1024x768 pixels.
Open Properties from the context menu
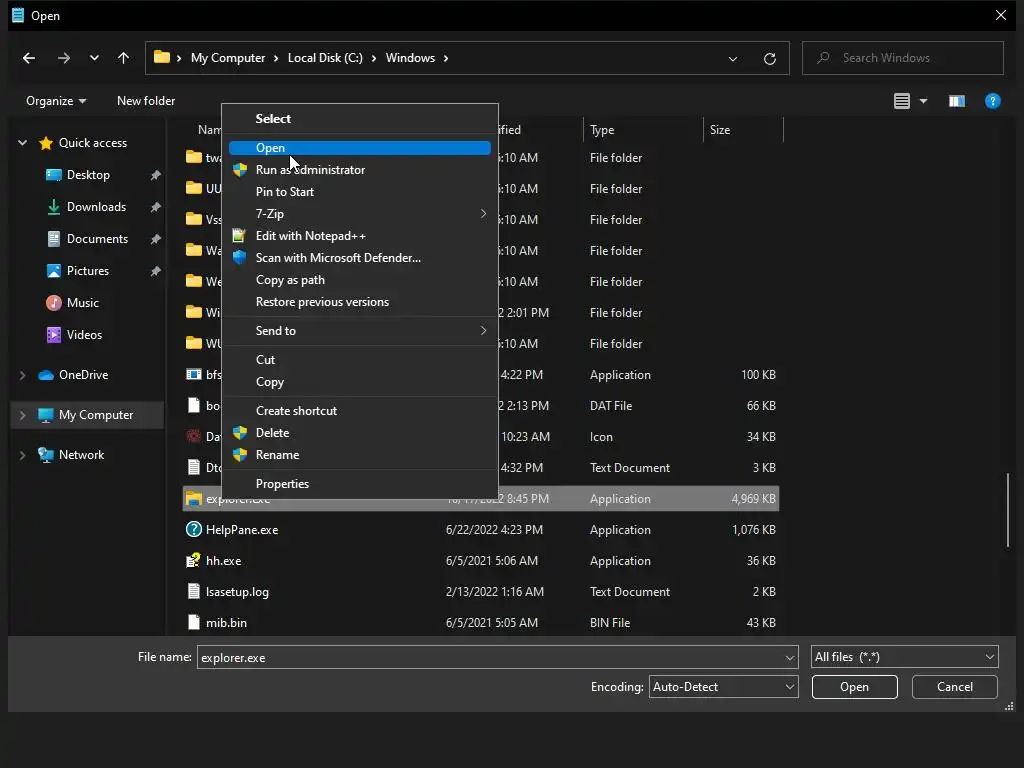tap(359, 484)
